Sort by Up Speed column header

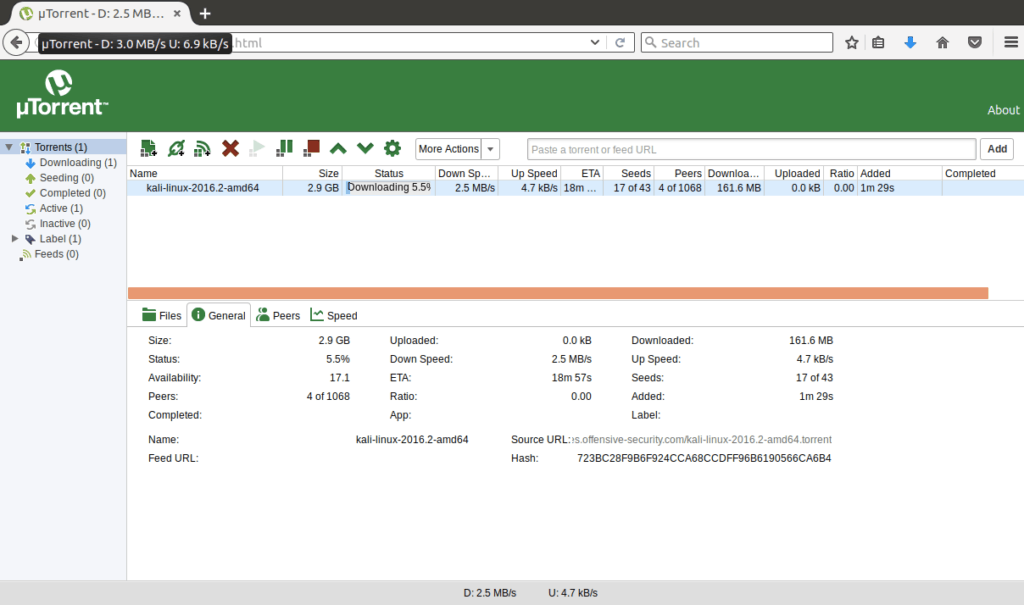pos(530,173)
